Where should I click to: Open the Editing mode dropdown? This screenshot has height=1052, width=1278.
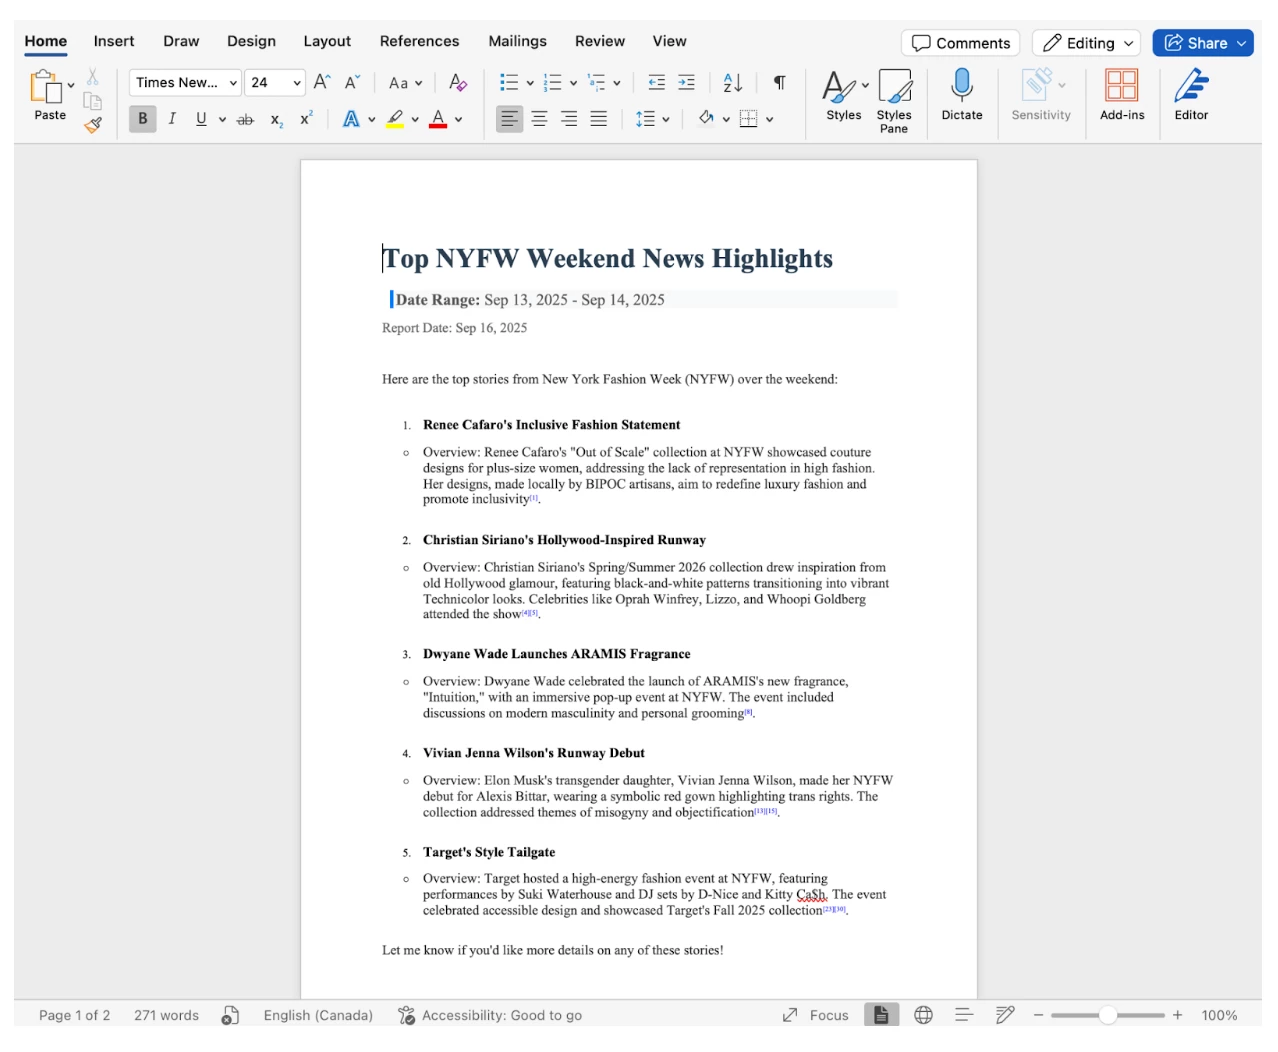(1086, 43)
